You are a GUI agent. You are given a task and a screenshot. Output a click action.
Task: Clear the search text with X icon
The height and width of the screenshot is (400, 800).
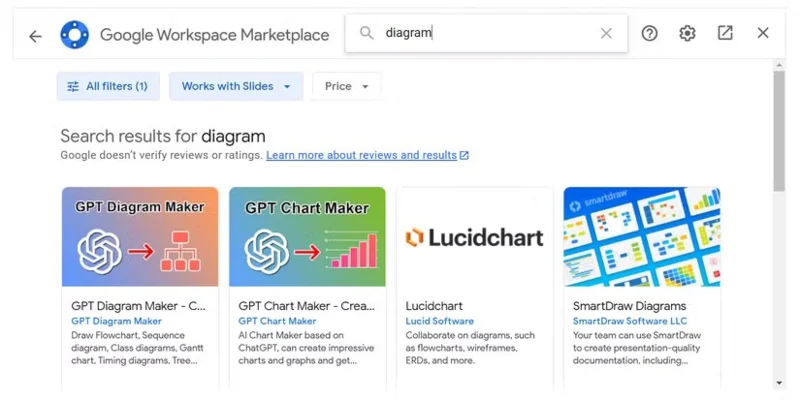click(606, 34)
